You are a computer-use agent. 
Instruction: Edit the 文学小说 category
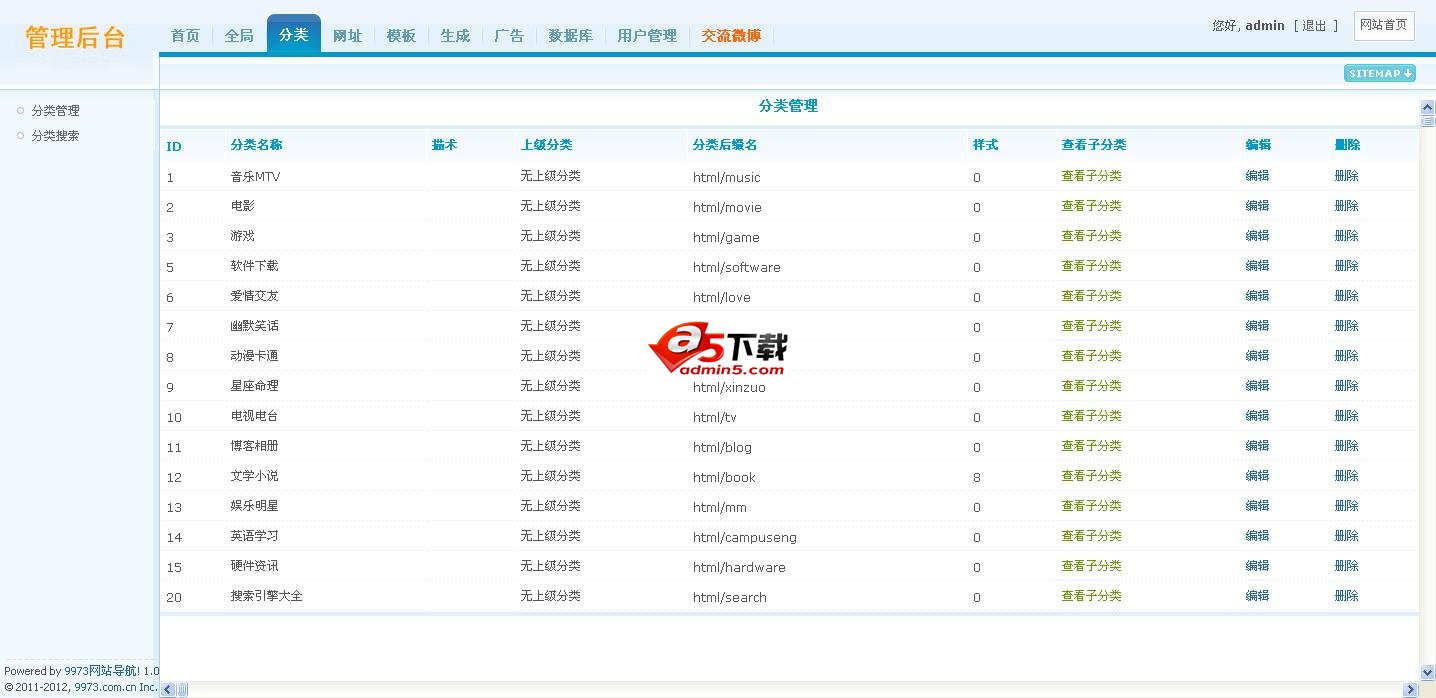coord(1257,476)
